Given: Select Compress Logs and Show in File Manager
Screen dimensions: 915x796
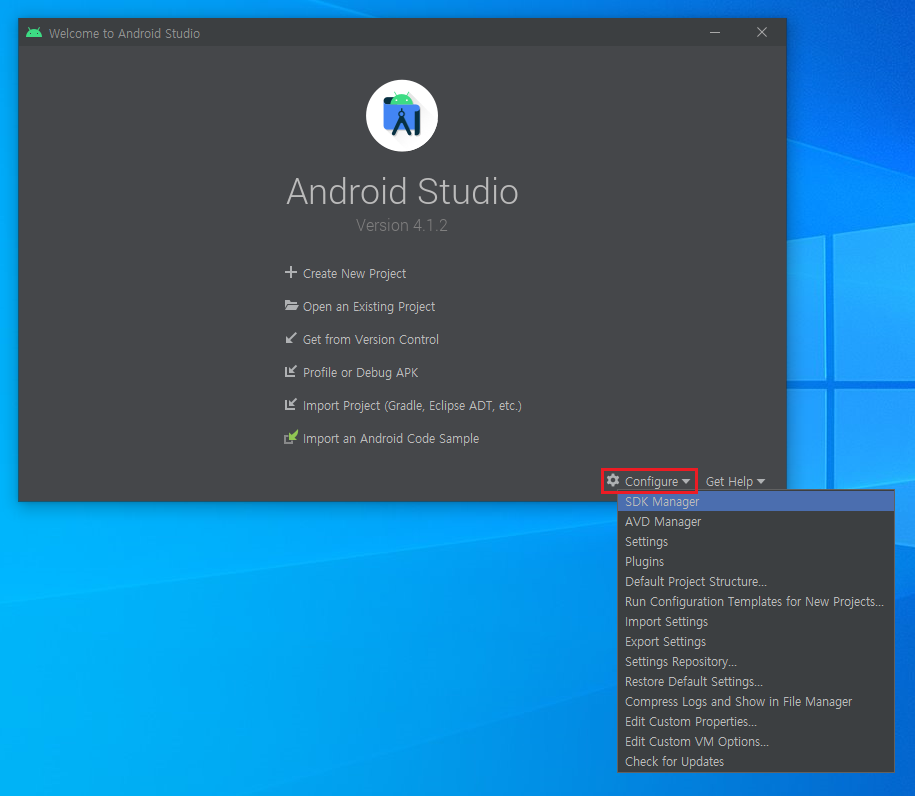Looking at the screenshot, I should 756,701.
